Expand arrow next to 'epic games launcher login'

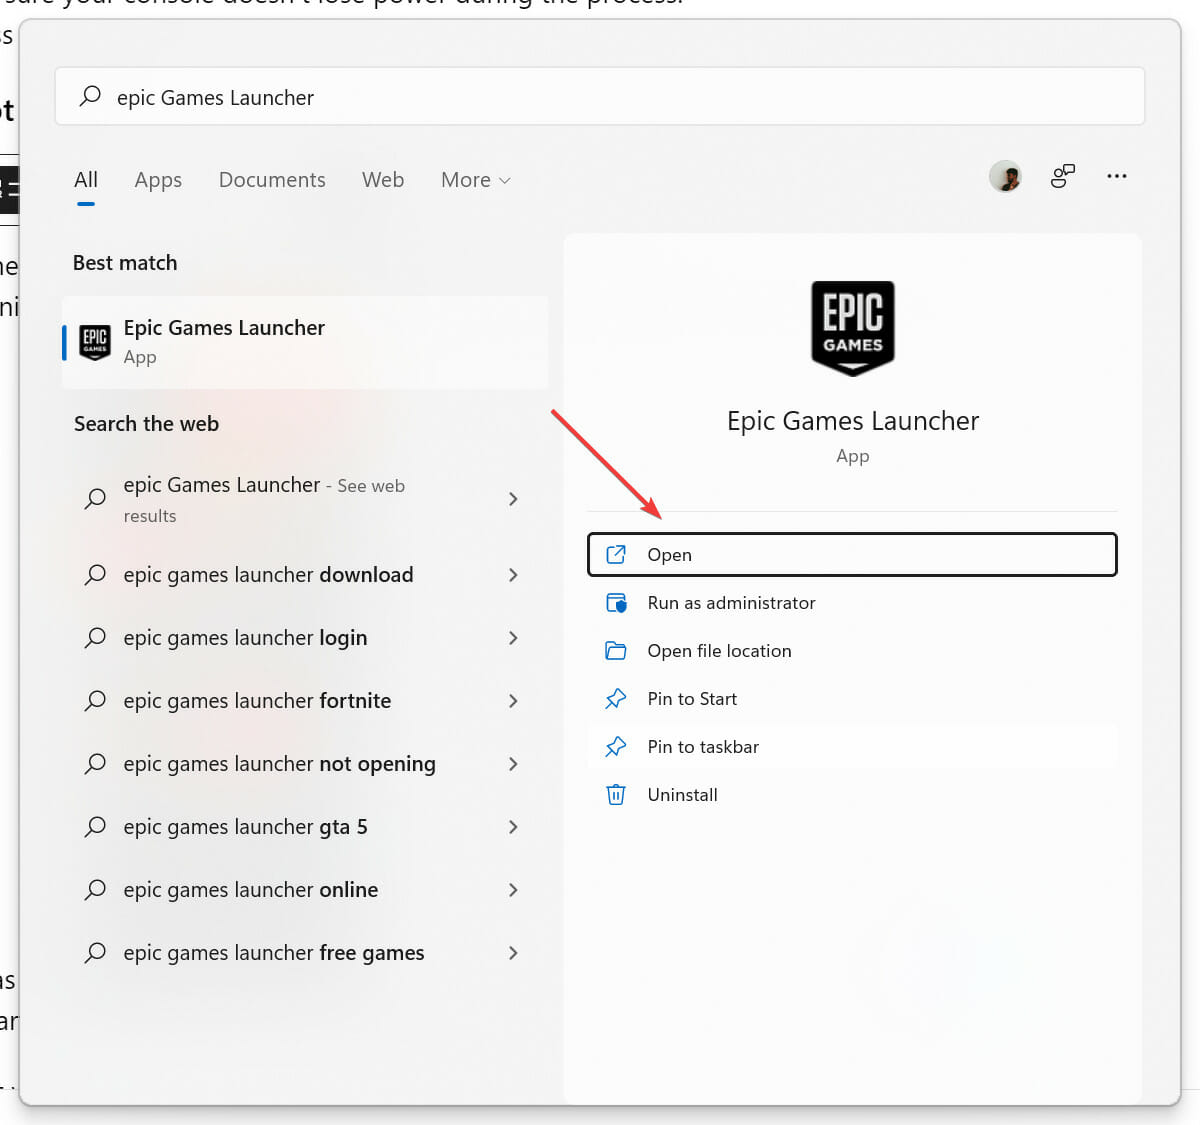click(513, 638)
